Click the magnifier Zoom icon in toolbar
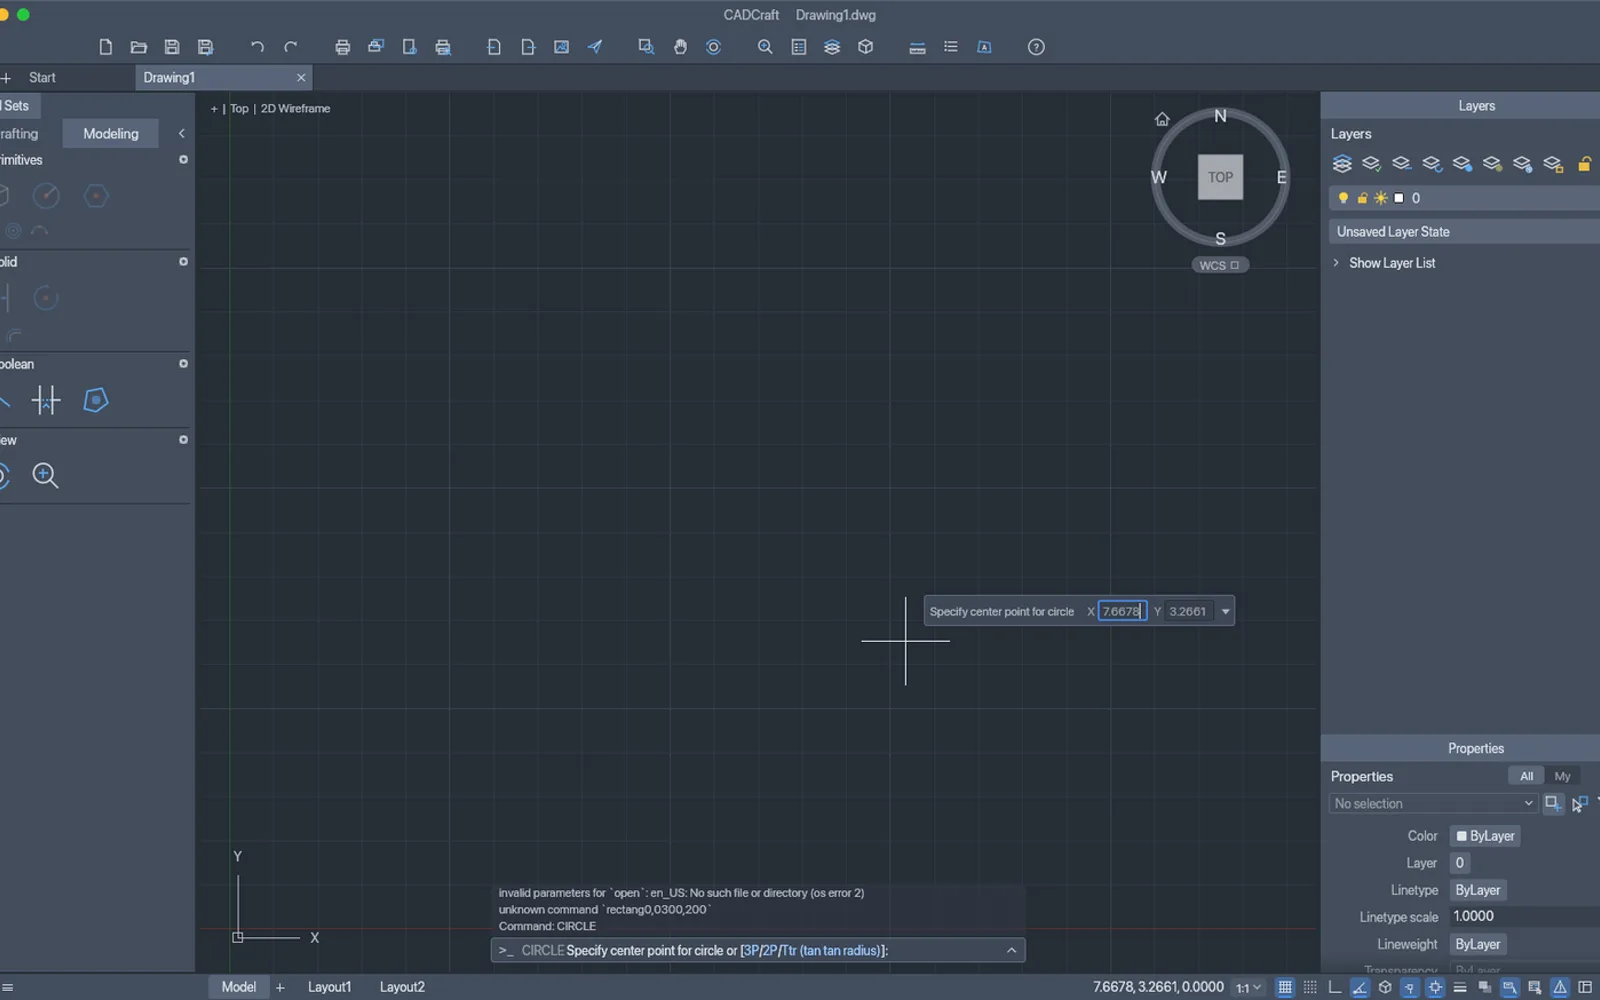The image size is (1600, 1000). click(765, 47)
